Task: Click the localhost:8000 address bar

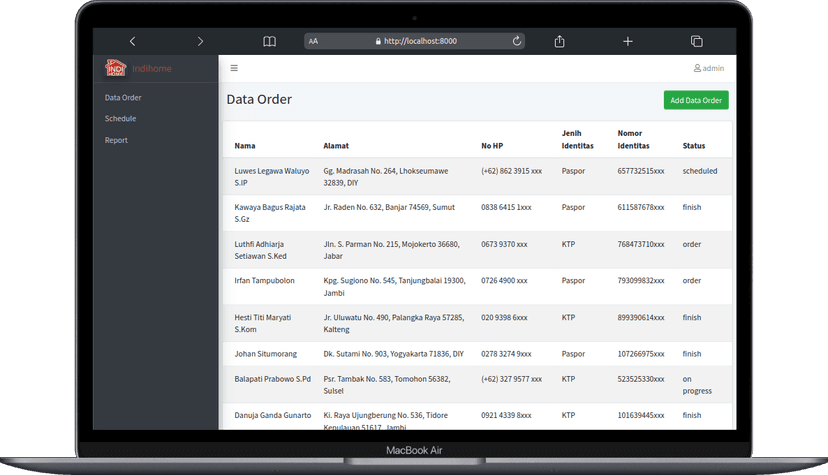Action: 415,41
